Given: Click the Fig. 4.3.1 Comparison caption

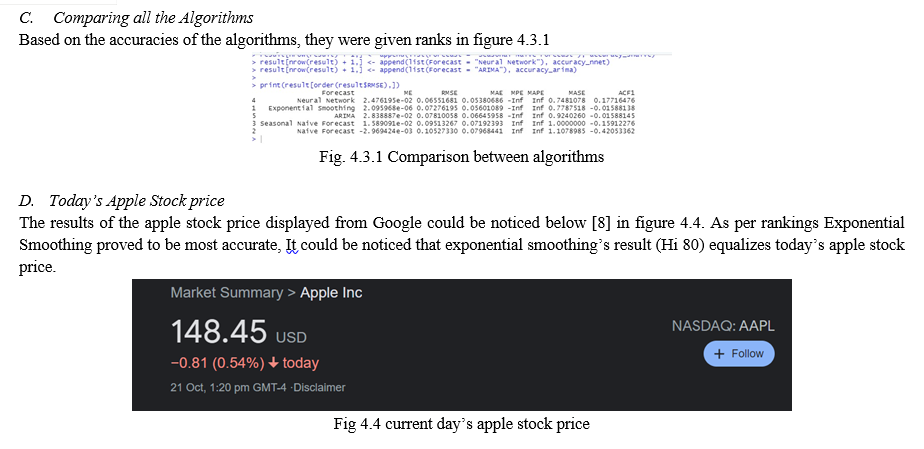Looking at the screenshot, I should (x=461, y=157).
